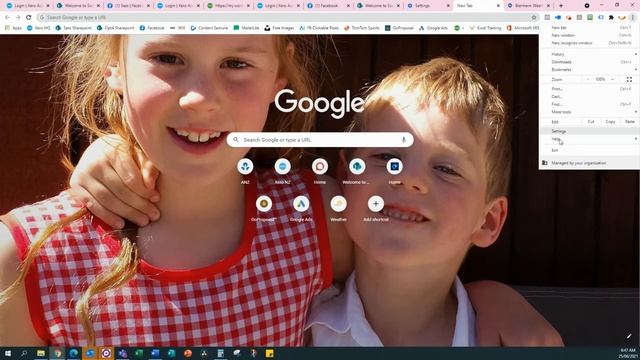This screenshot has width=640, height=360.
Task: Click the browser forward arrow
Action: tap(18, 18)
